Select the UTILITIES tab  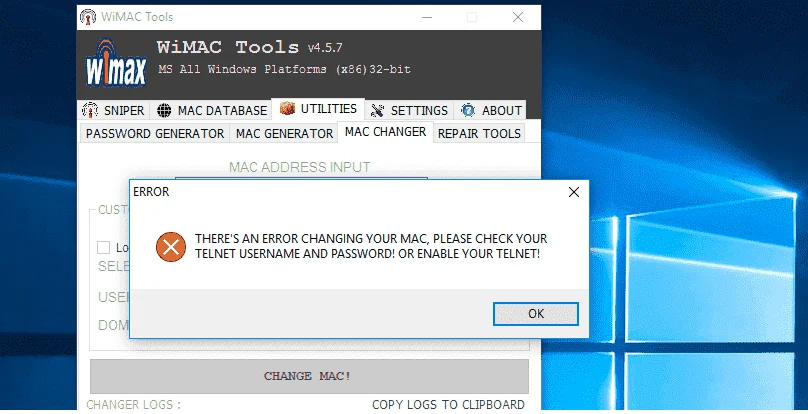coord(318,109)
